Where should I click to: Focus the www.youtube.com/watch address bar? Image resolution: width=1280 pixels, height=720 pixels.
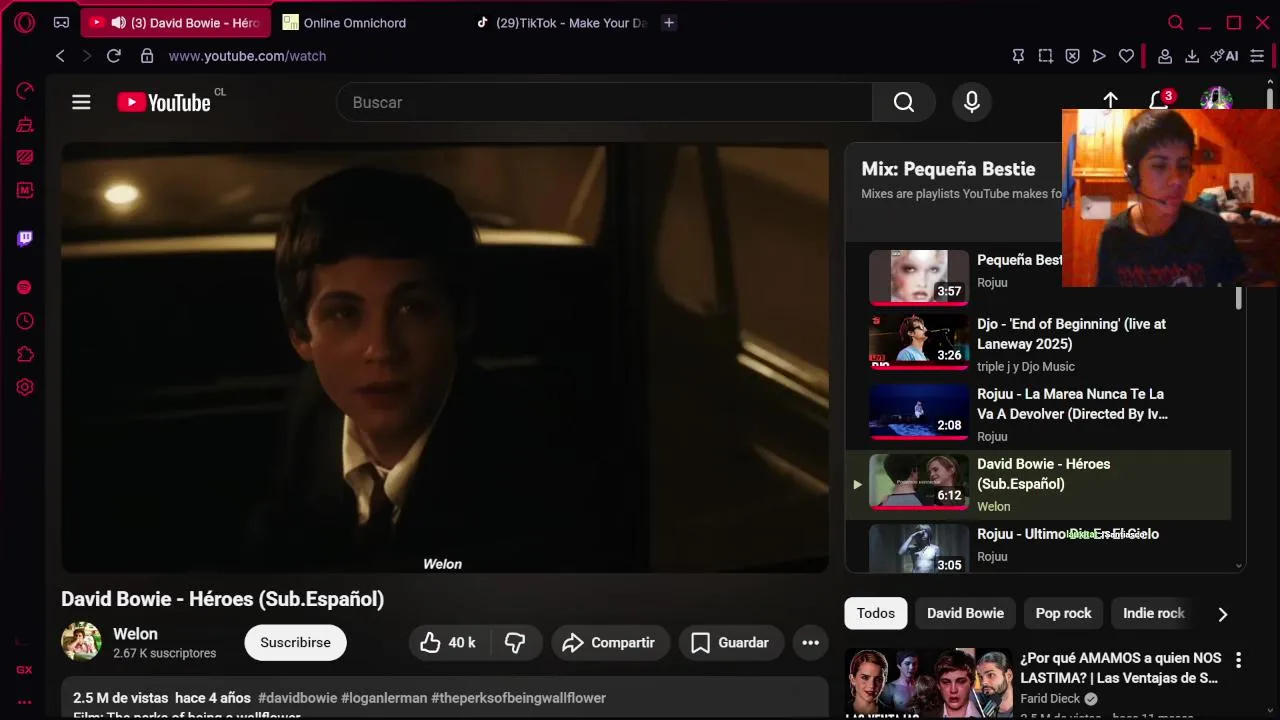tap(247, 56)
